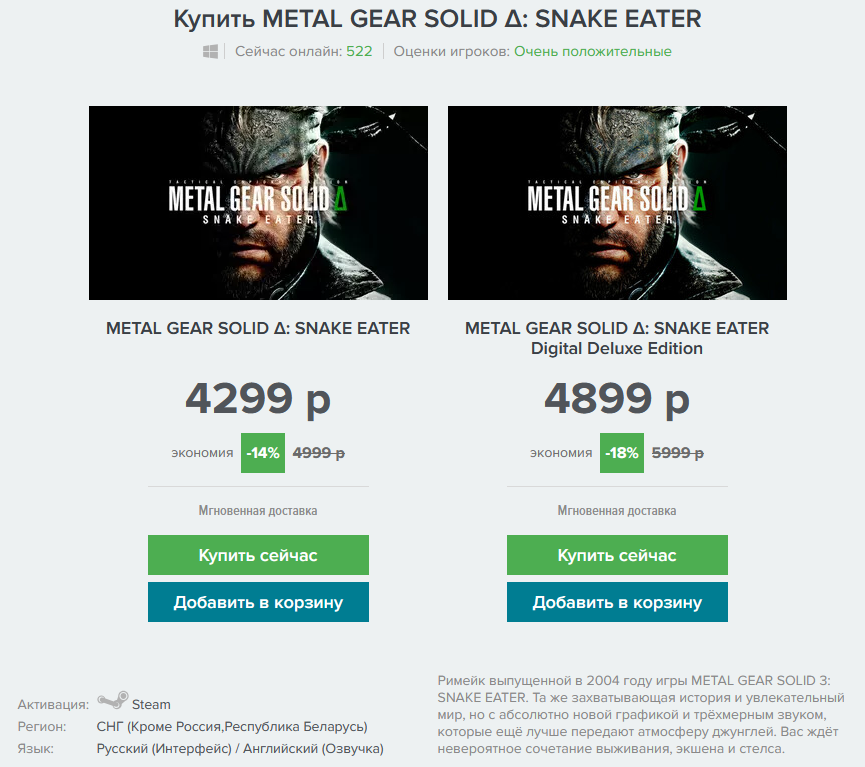
Task: Select the standard edition title text
Action: pos(258,328)
